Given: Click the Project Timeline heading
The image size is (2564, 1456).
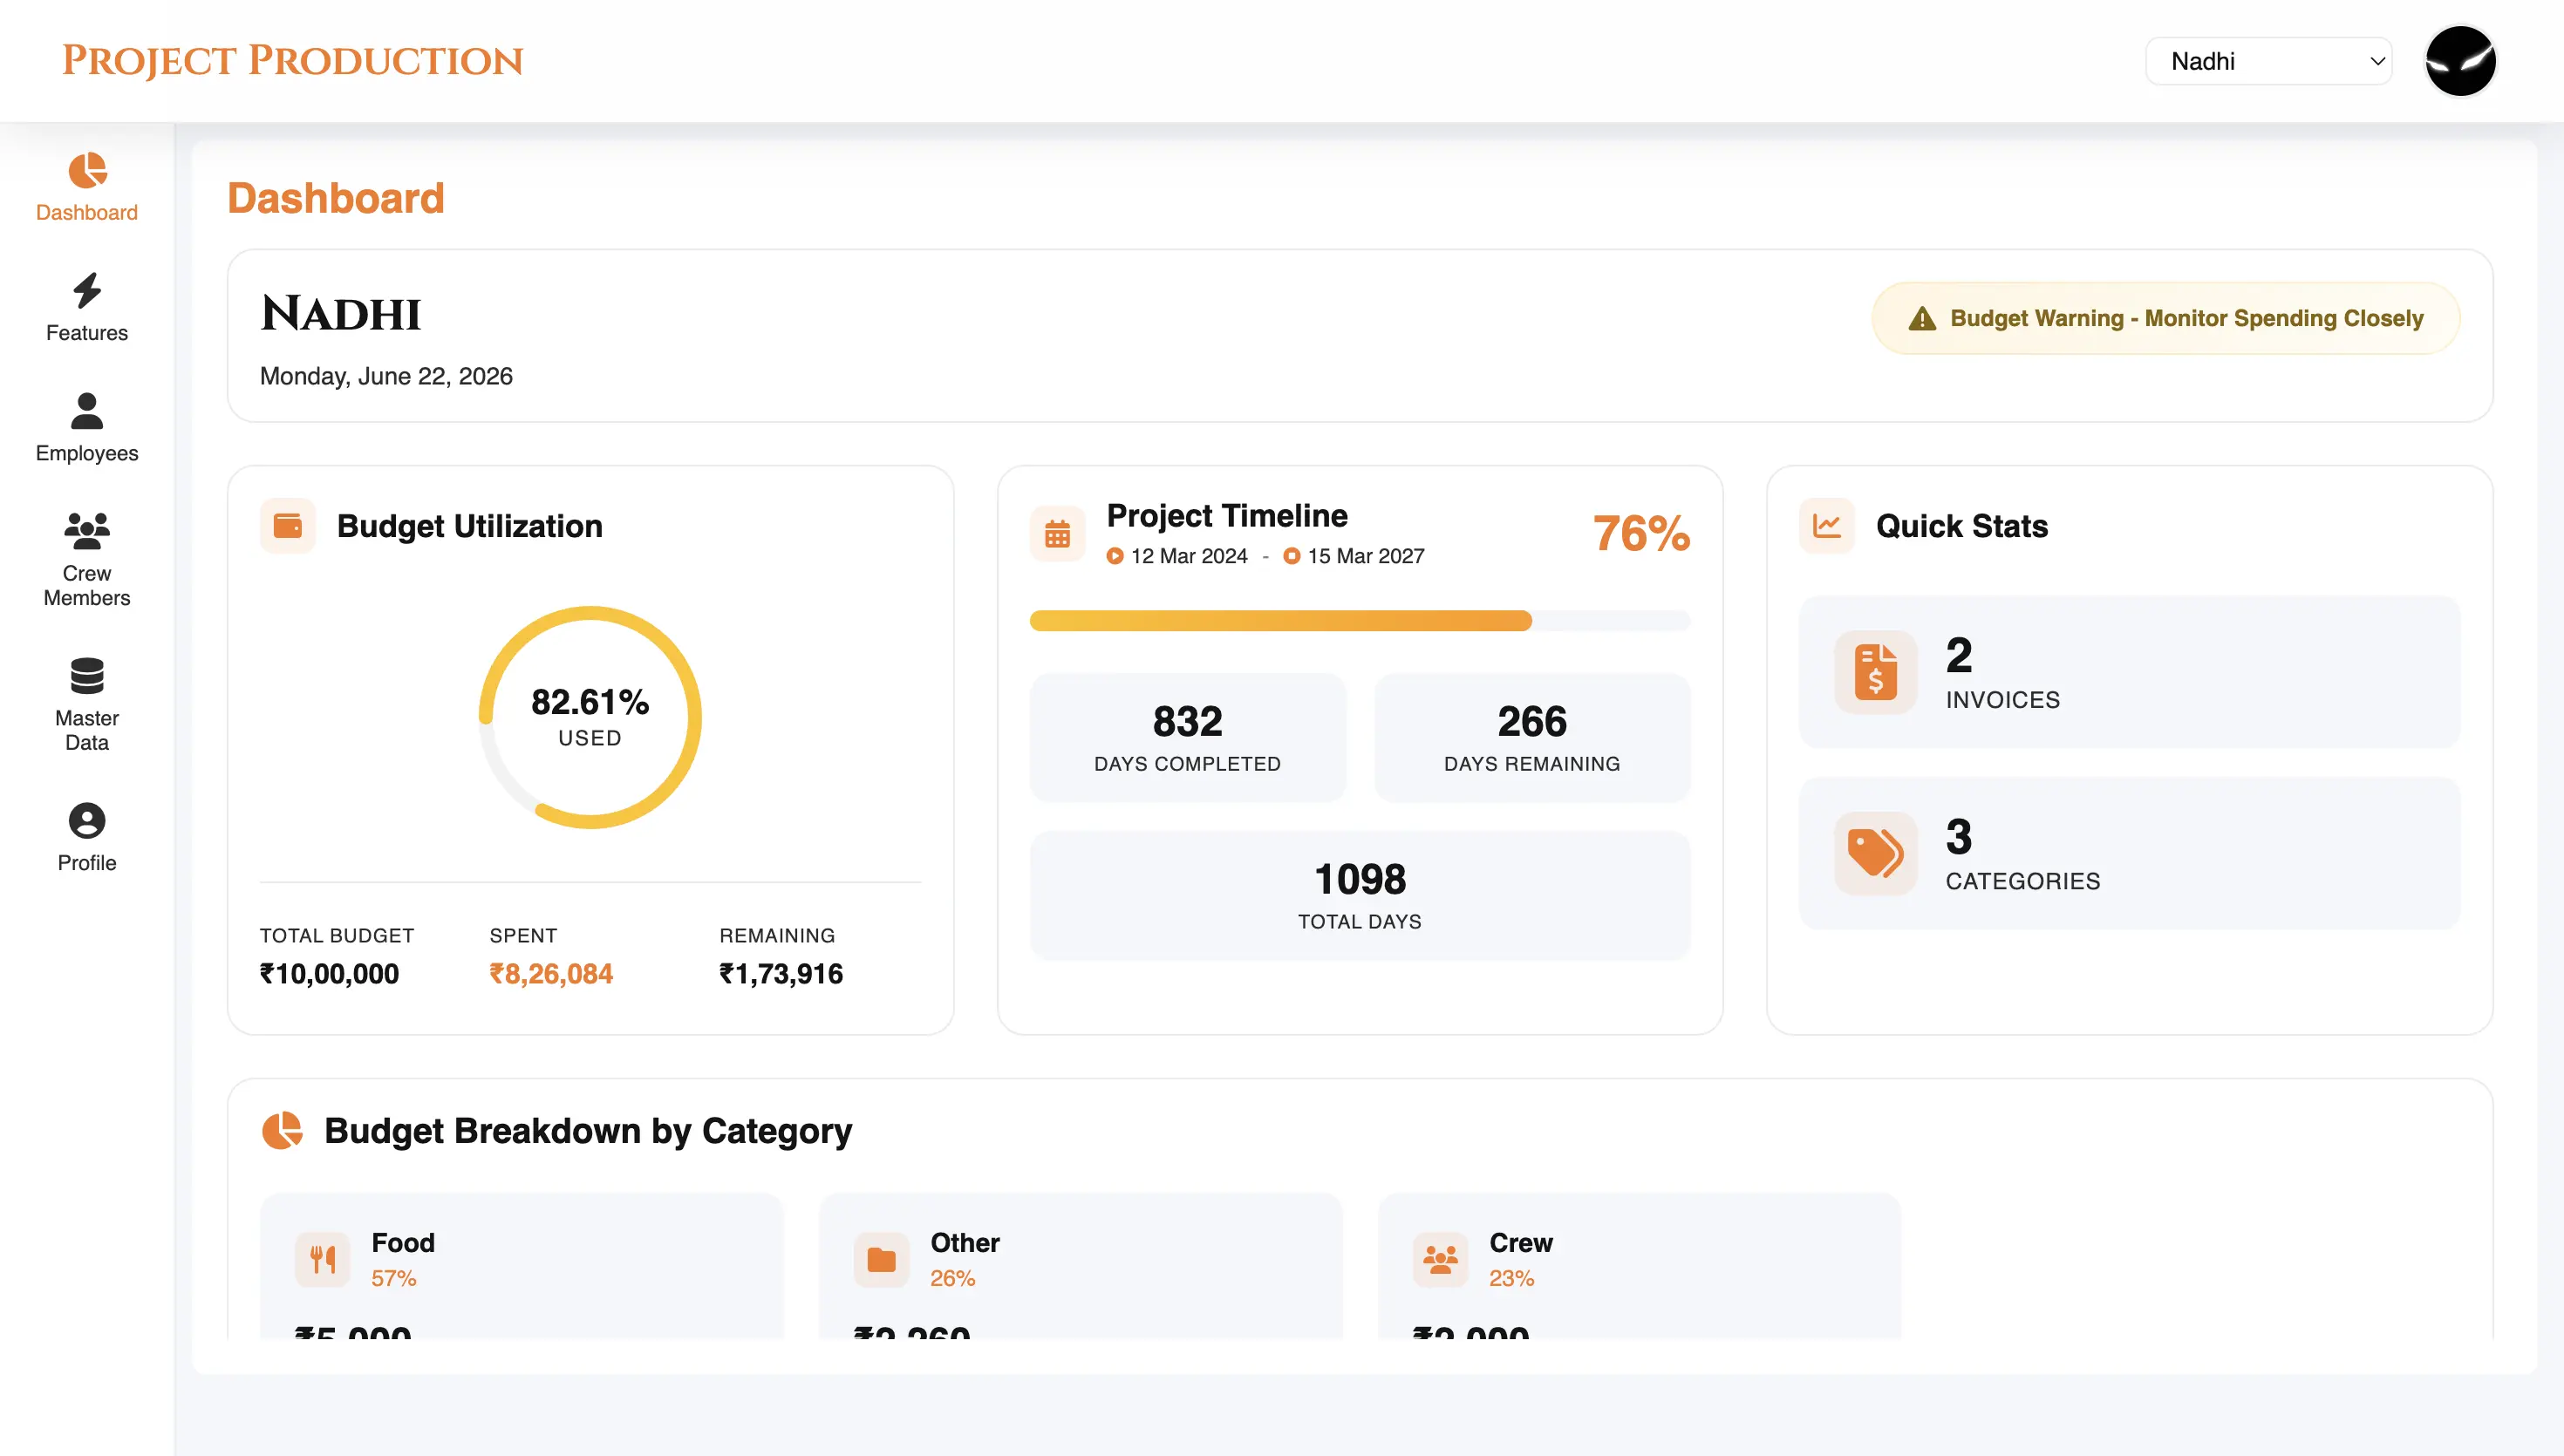Looking at the screenshot, I should [1227, 516].
